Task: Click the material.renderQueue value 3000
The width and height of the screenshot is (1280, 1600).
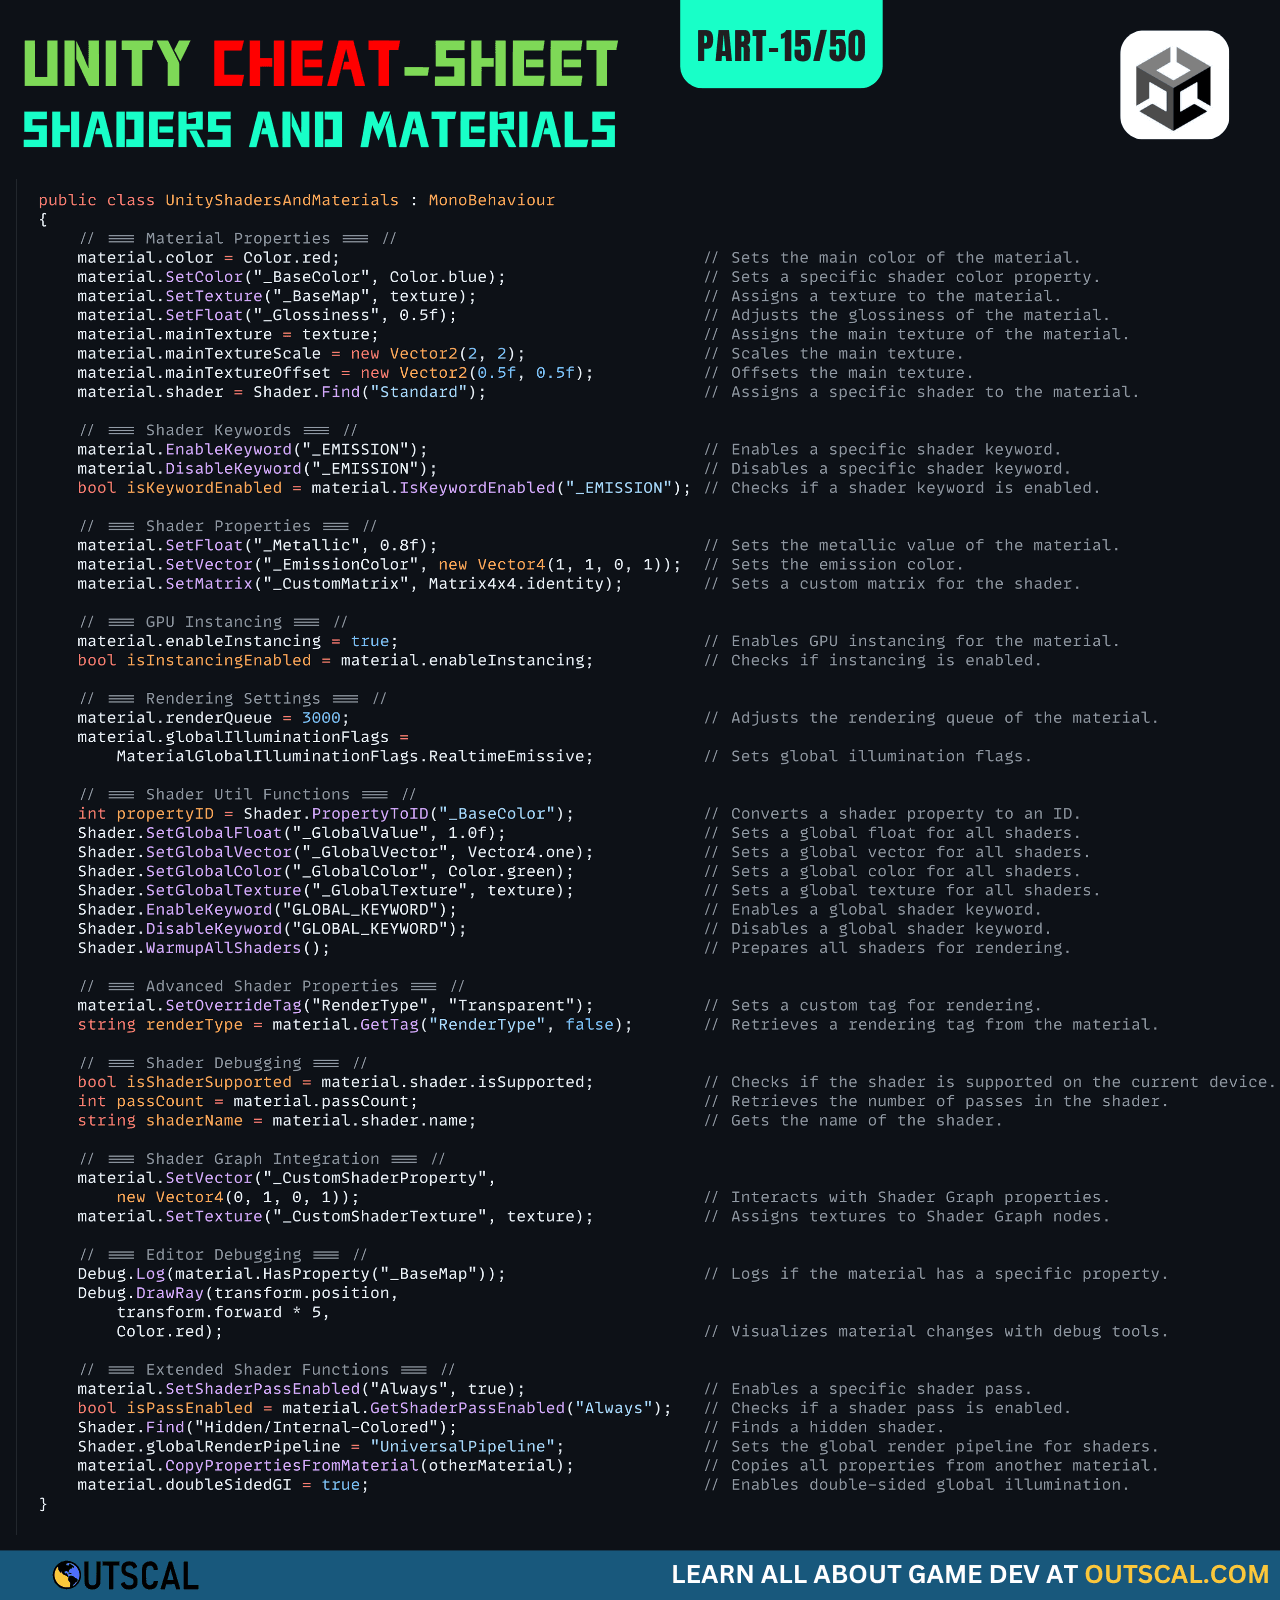Action: click(321, 718)
